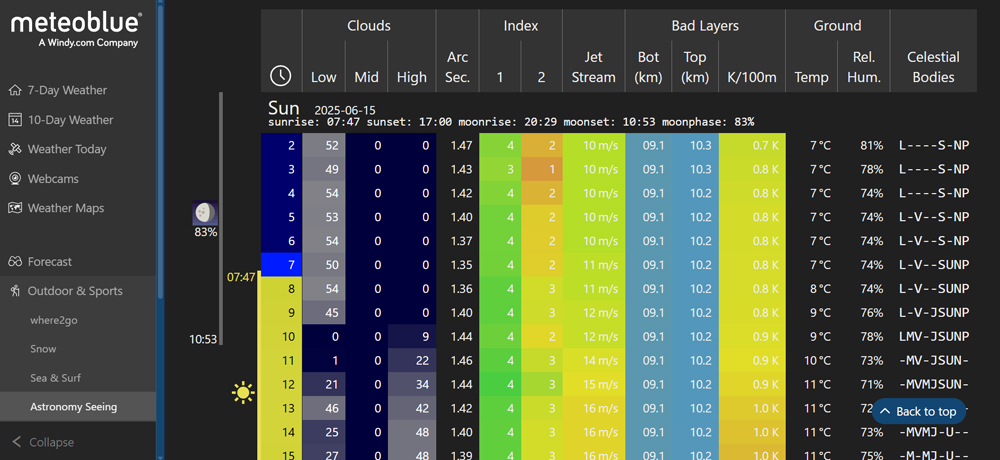The width and height of the screenshot is (1000, 460).
Task: Click the Bad Layers group header
Action: (x=705, y=26)
